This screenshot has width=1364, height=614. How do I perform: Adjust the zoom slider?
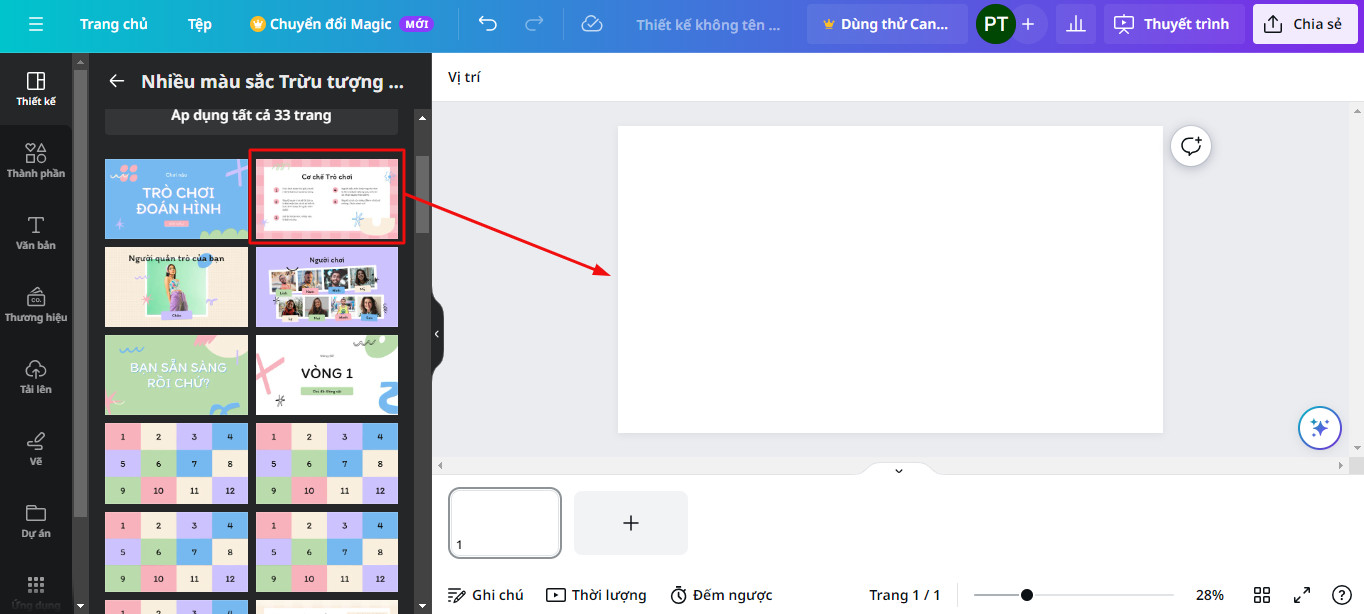[1027, 592]
